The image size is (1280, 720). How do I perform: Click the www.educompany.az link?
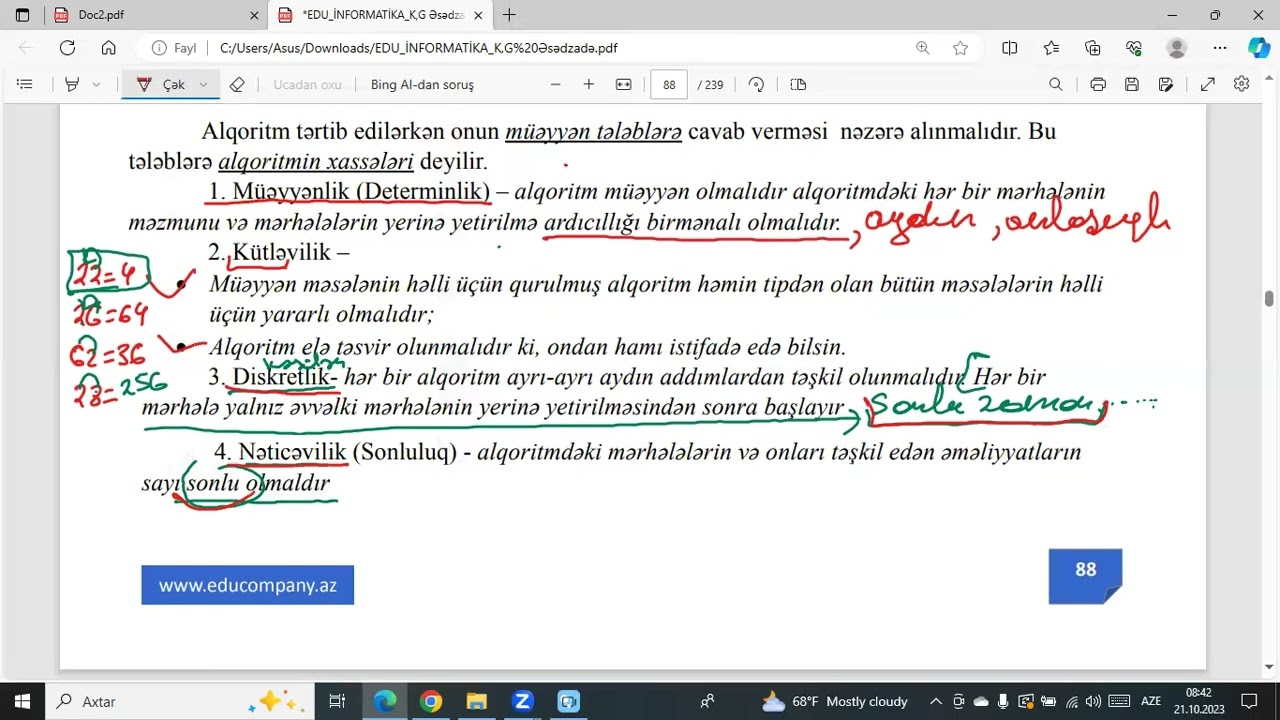247,586
